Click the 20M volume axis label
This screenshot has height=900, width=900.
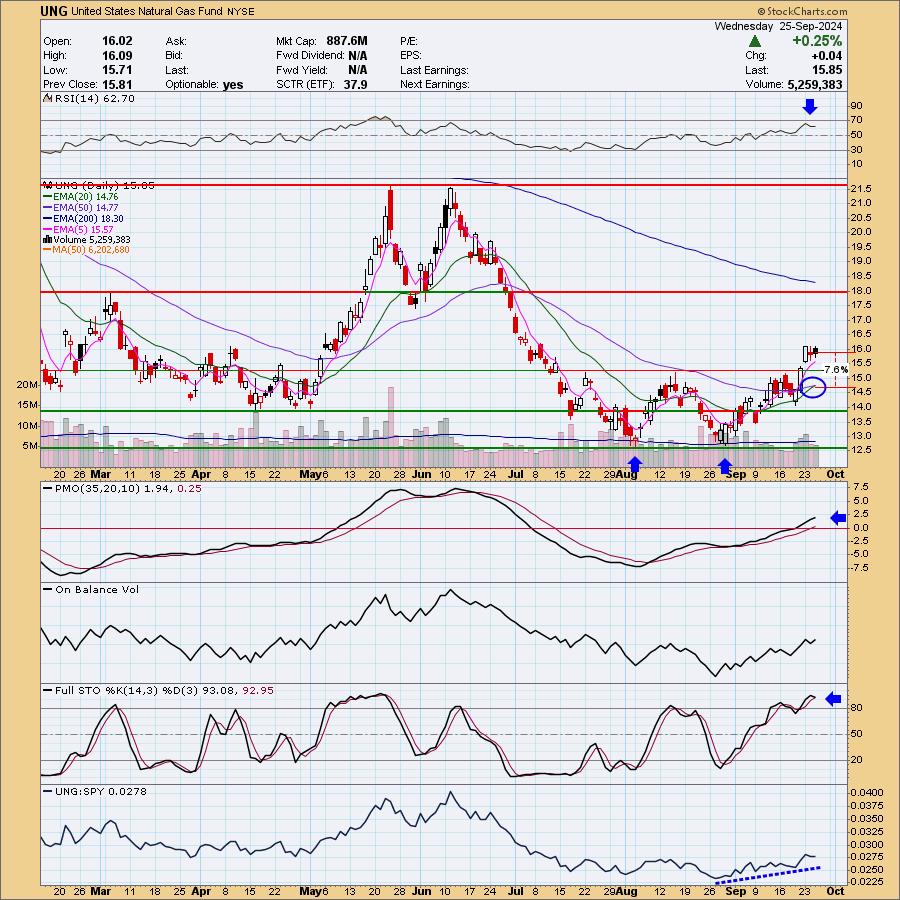[x=27, y=385]
